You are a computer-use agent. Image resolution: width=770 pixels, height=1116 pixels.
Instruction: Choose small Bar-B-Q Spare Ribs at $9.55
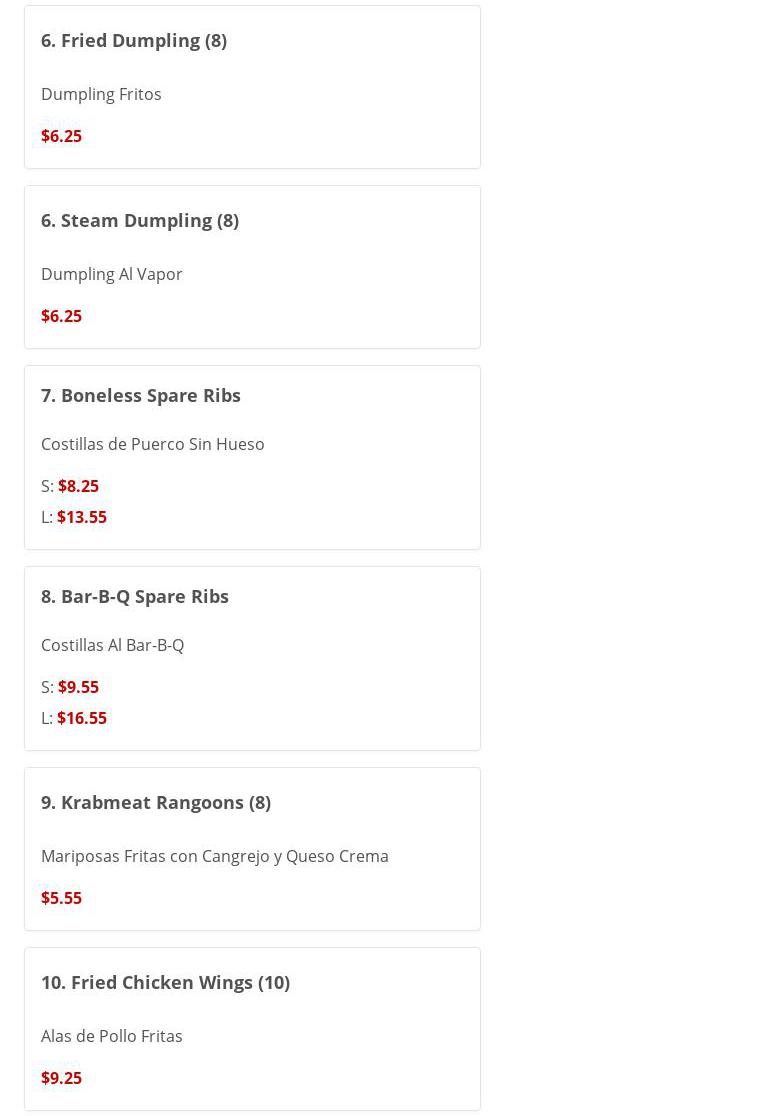pyautogui.click(x=78, y=687)
